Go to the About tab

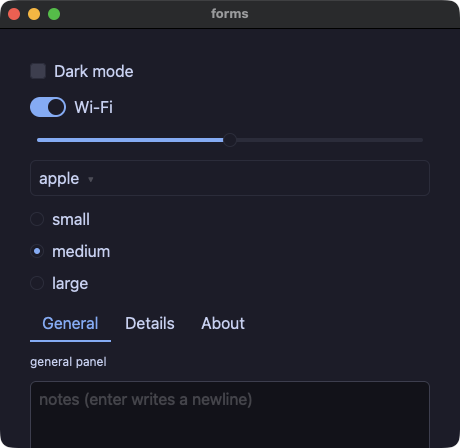(223, 324)
